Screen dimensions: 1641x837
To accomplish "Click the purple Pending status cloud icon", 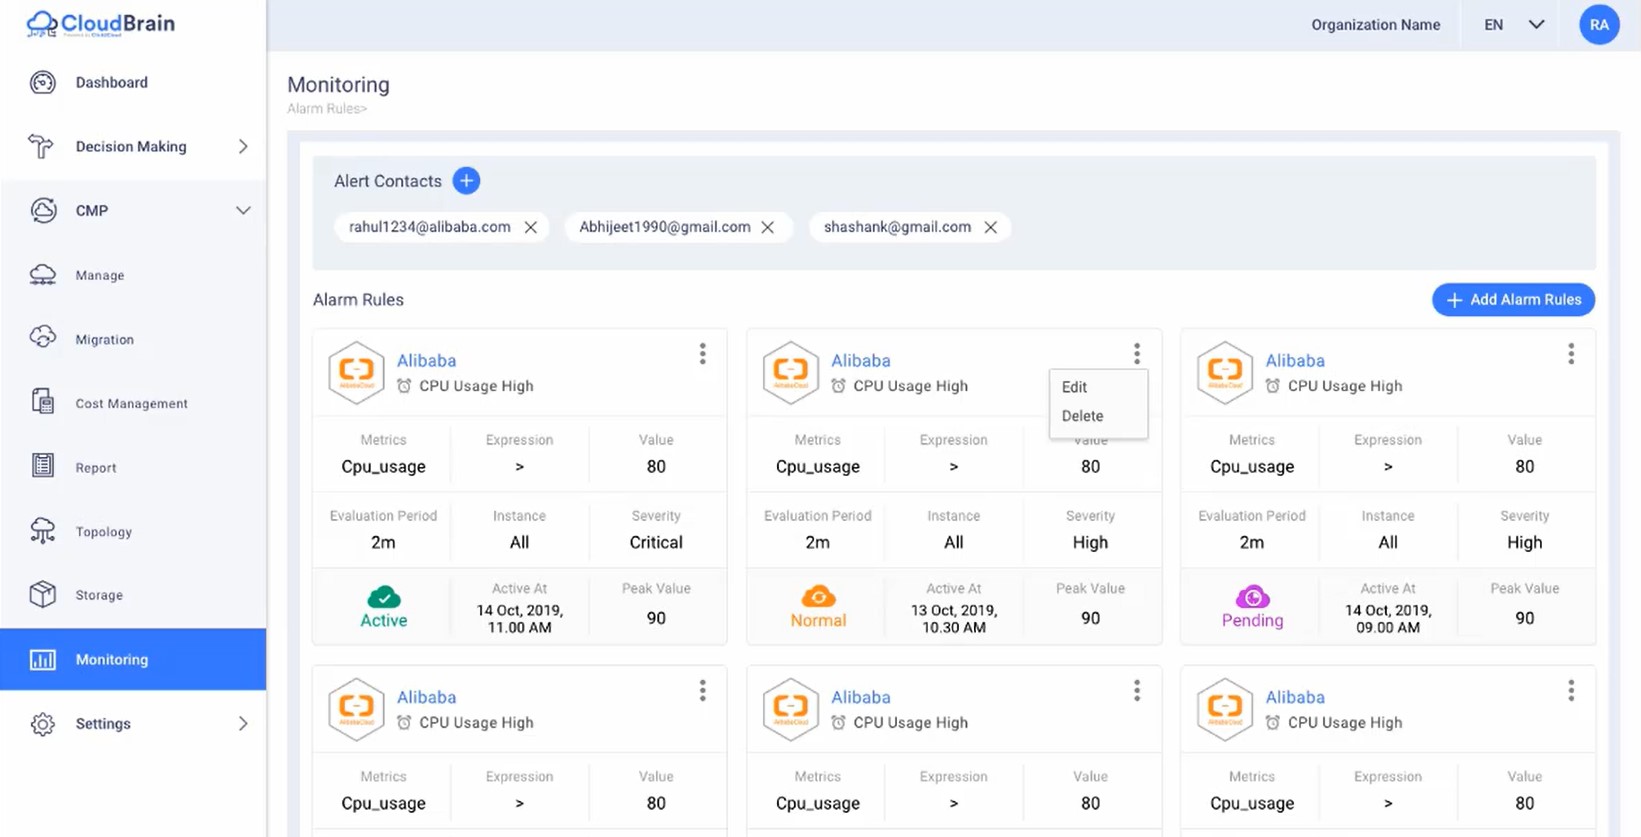I will coord(1252,597).
